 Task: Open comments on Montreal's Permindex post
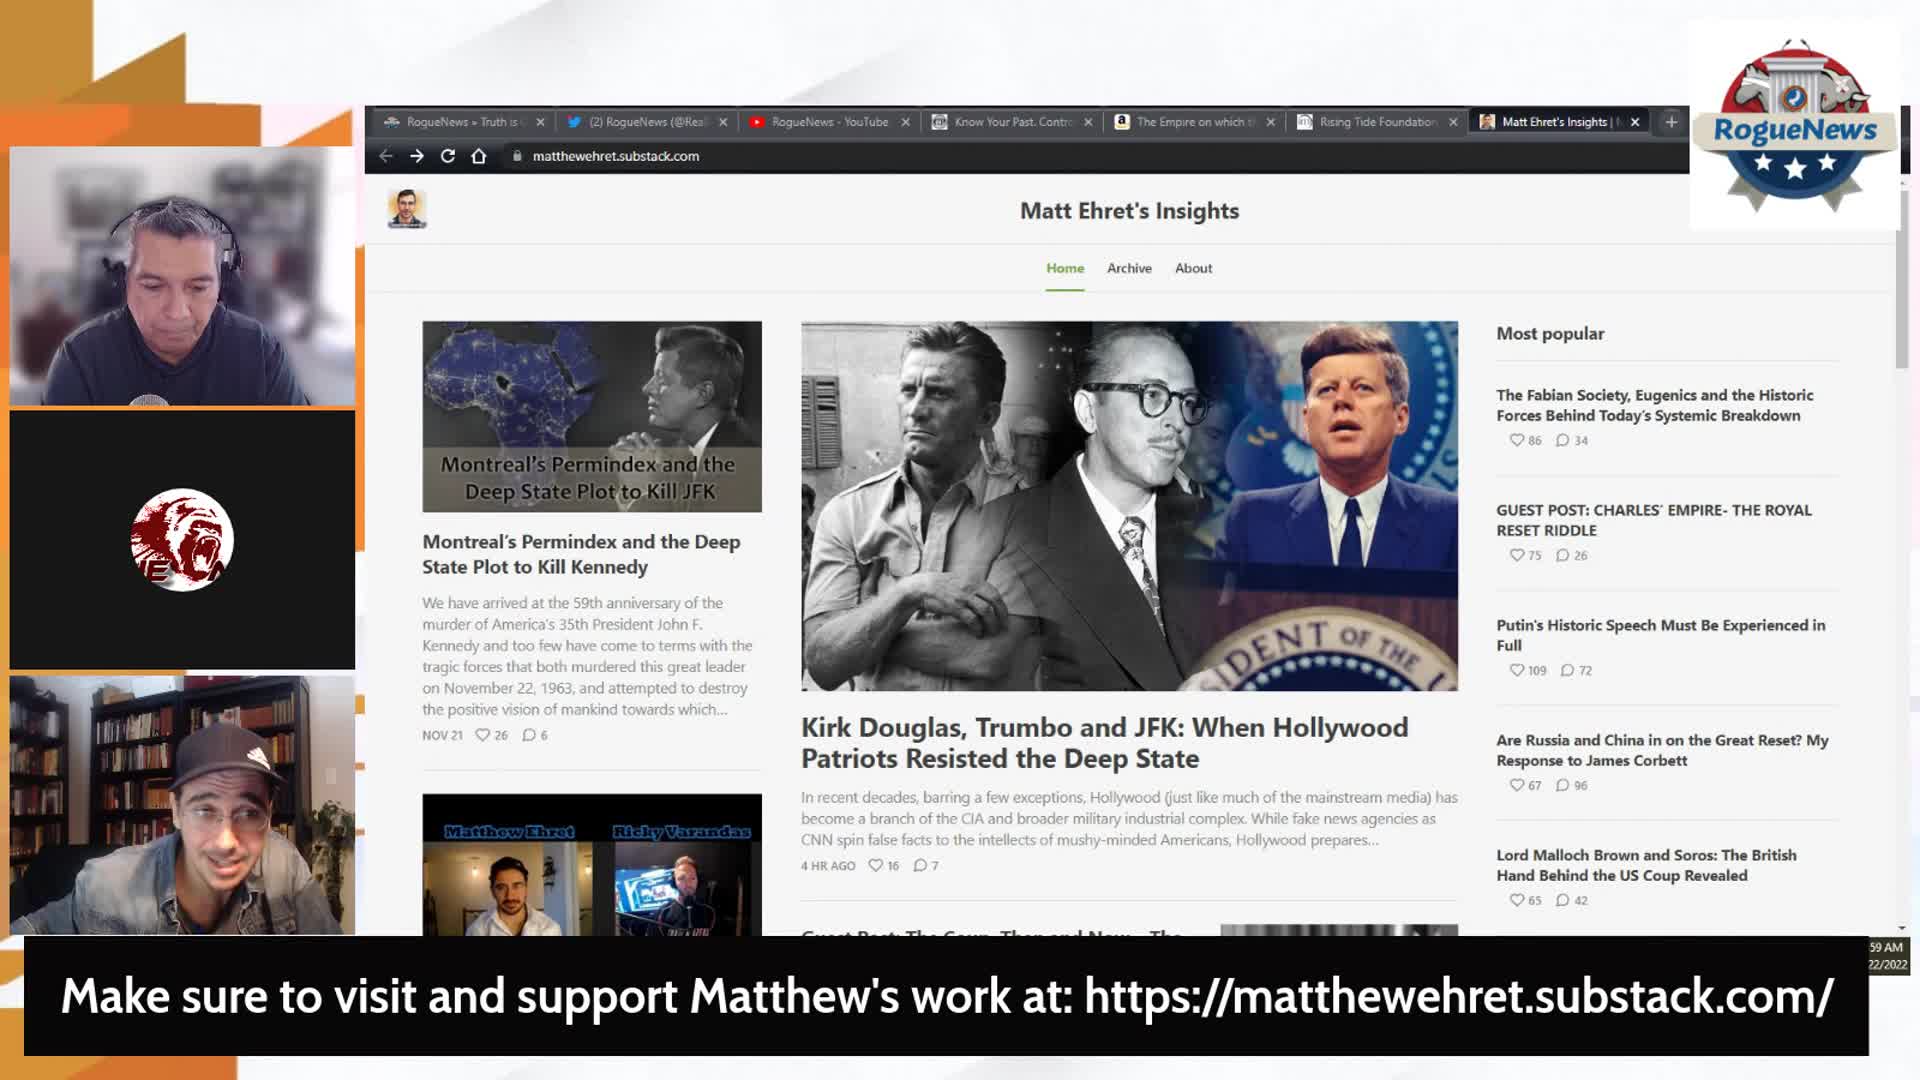click(x=530, y=735)
